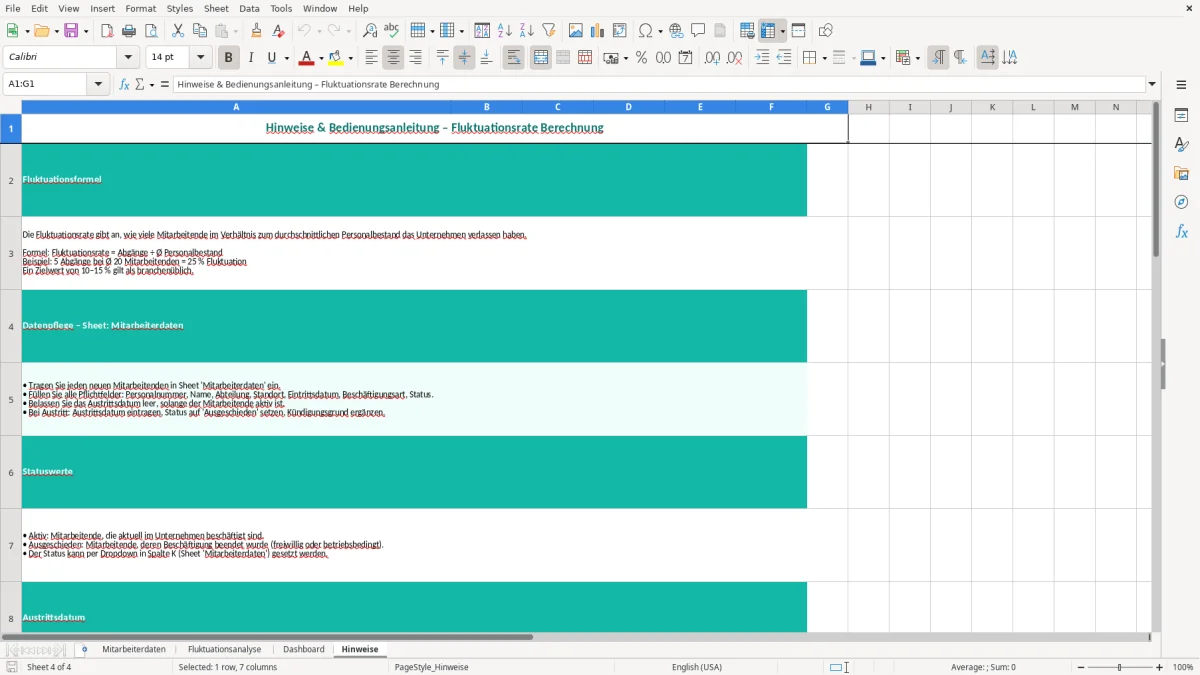The image size is (1200, 675).
Task: Open the Conditional Formatting dropdown arrow
Action: (x=917, y=58)
